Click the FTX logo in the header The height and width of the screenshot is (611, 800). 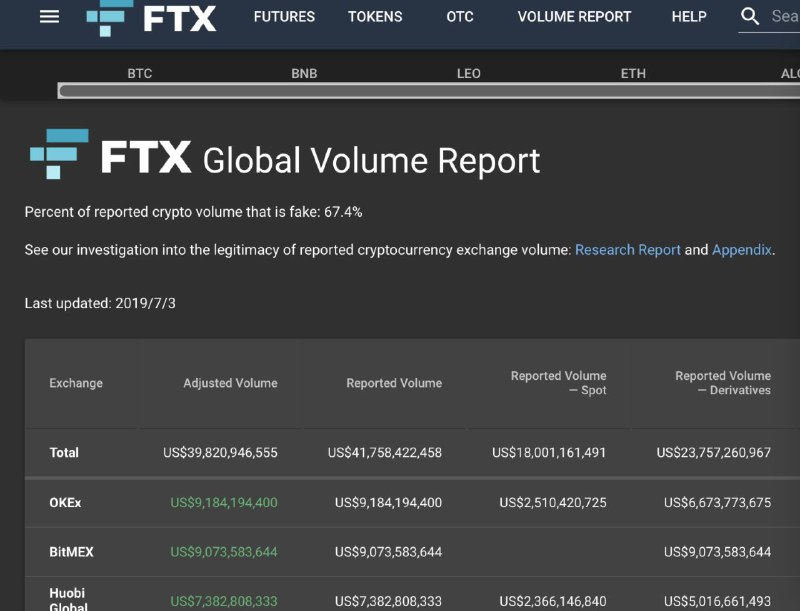(x=151, y=18)
